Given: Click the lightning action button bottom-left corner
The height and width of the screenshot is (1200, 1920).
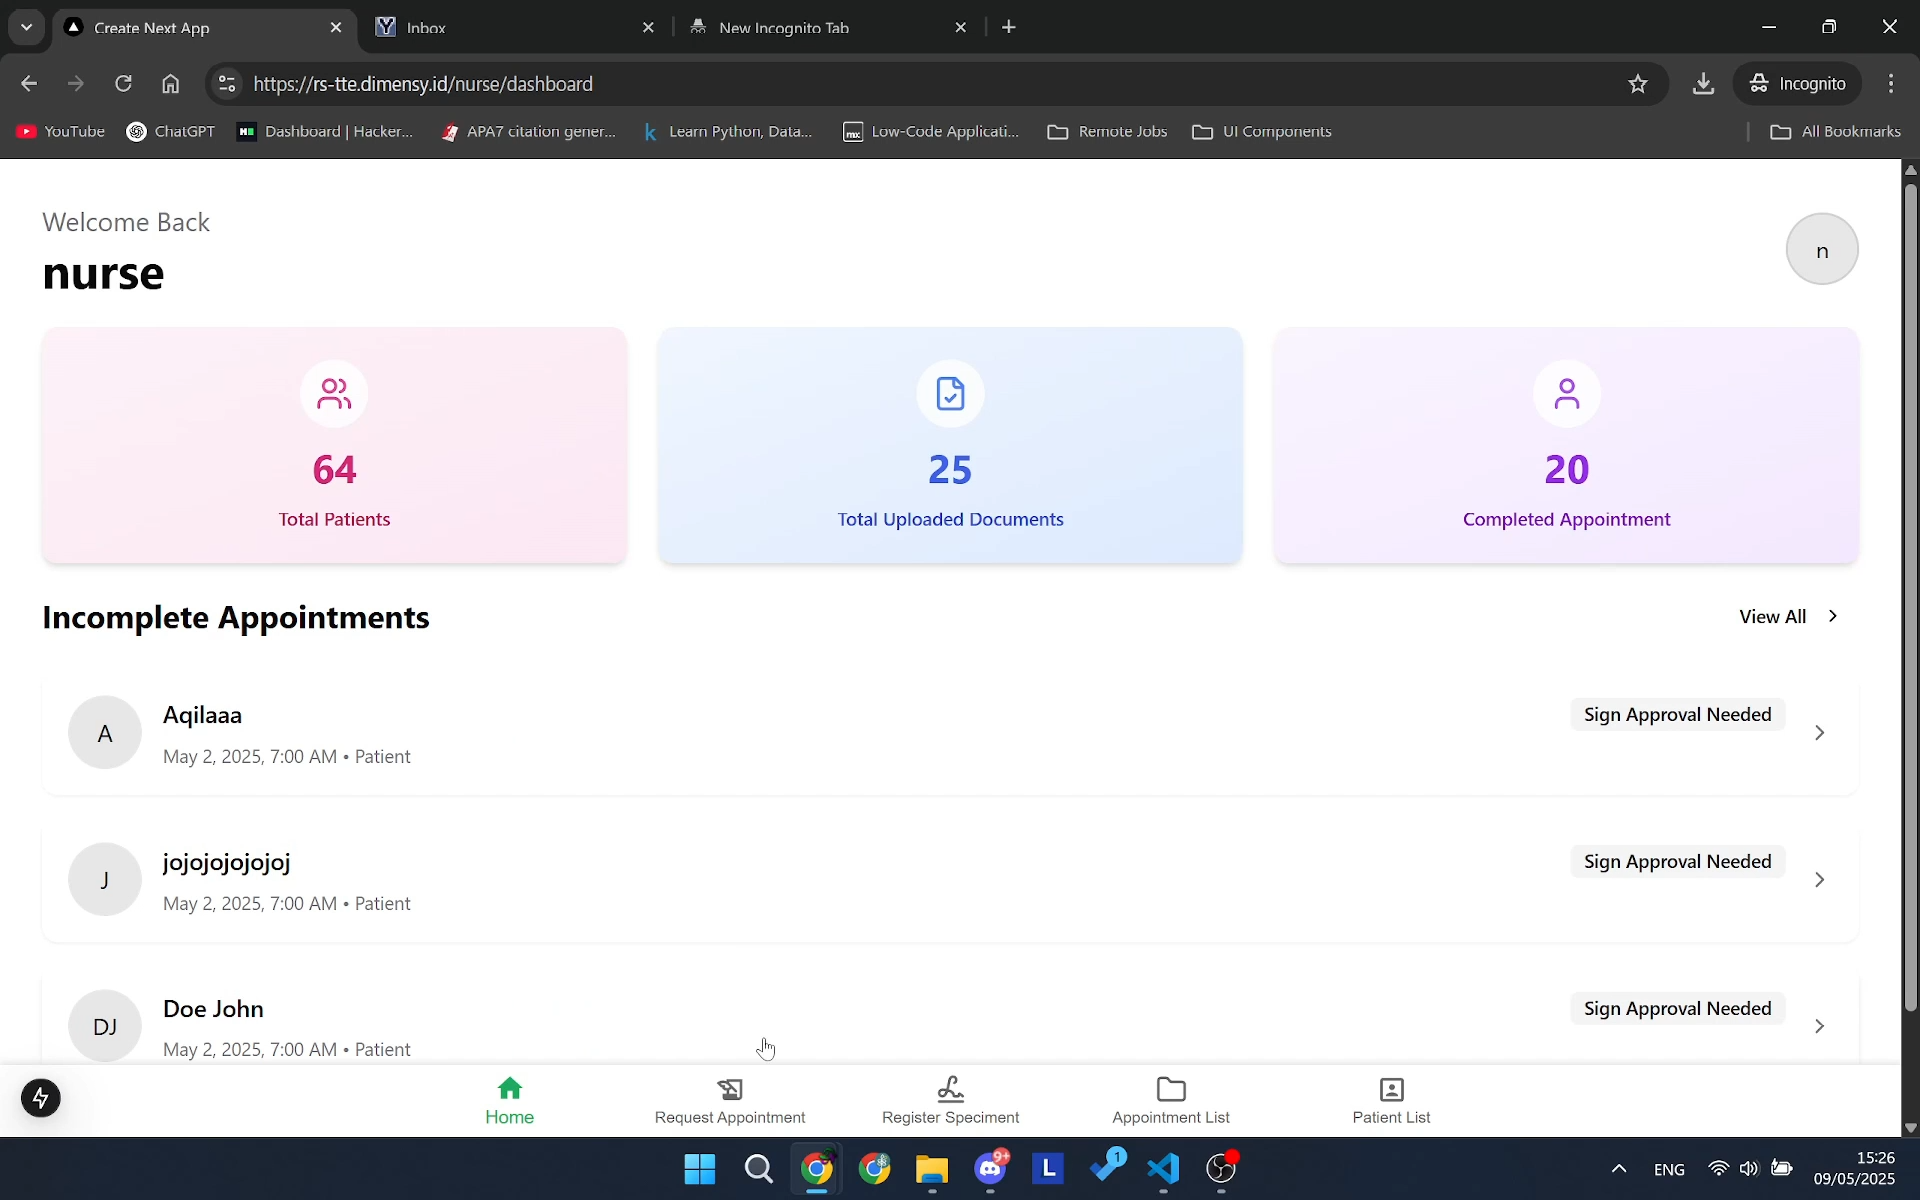Looking at the screenshot, I should [41, 1097].
